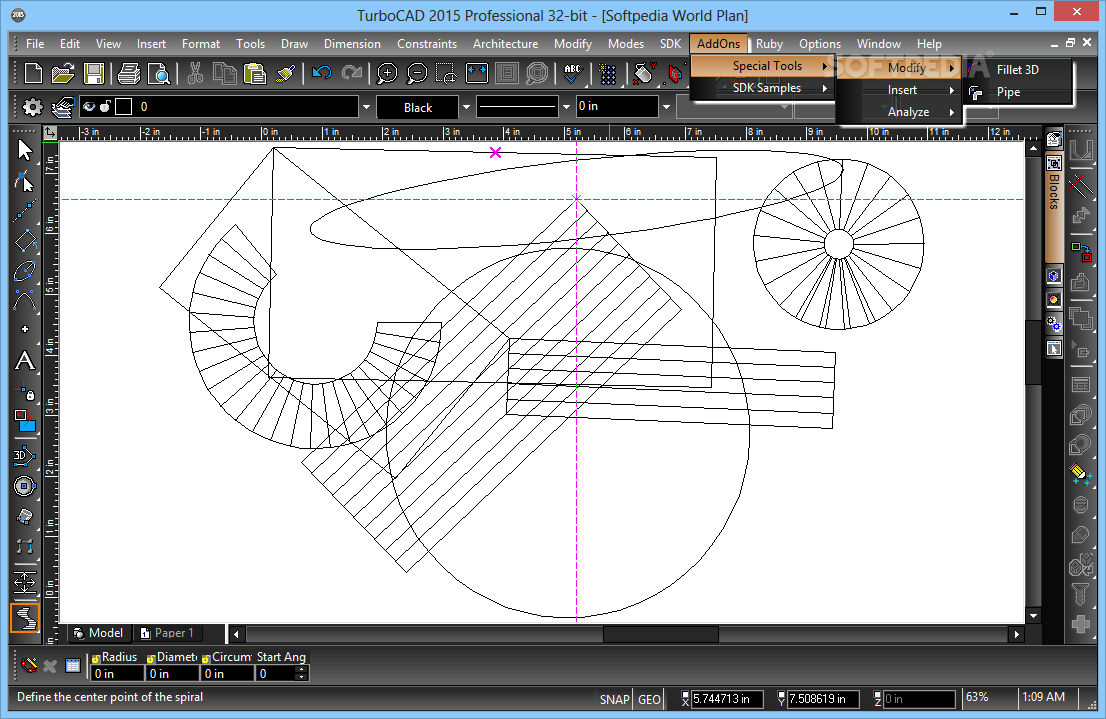
Task: Click the line style preview sample
Action: click(517, 107)
